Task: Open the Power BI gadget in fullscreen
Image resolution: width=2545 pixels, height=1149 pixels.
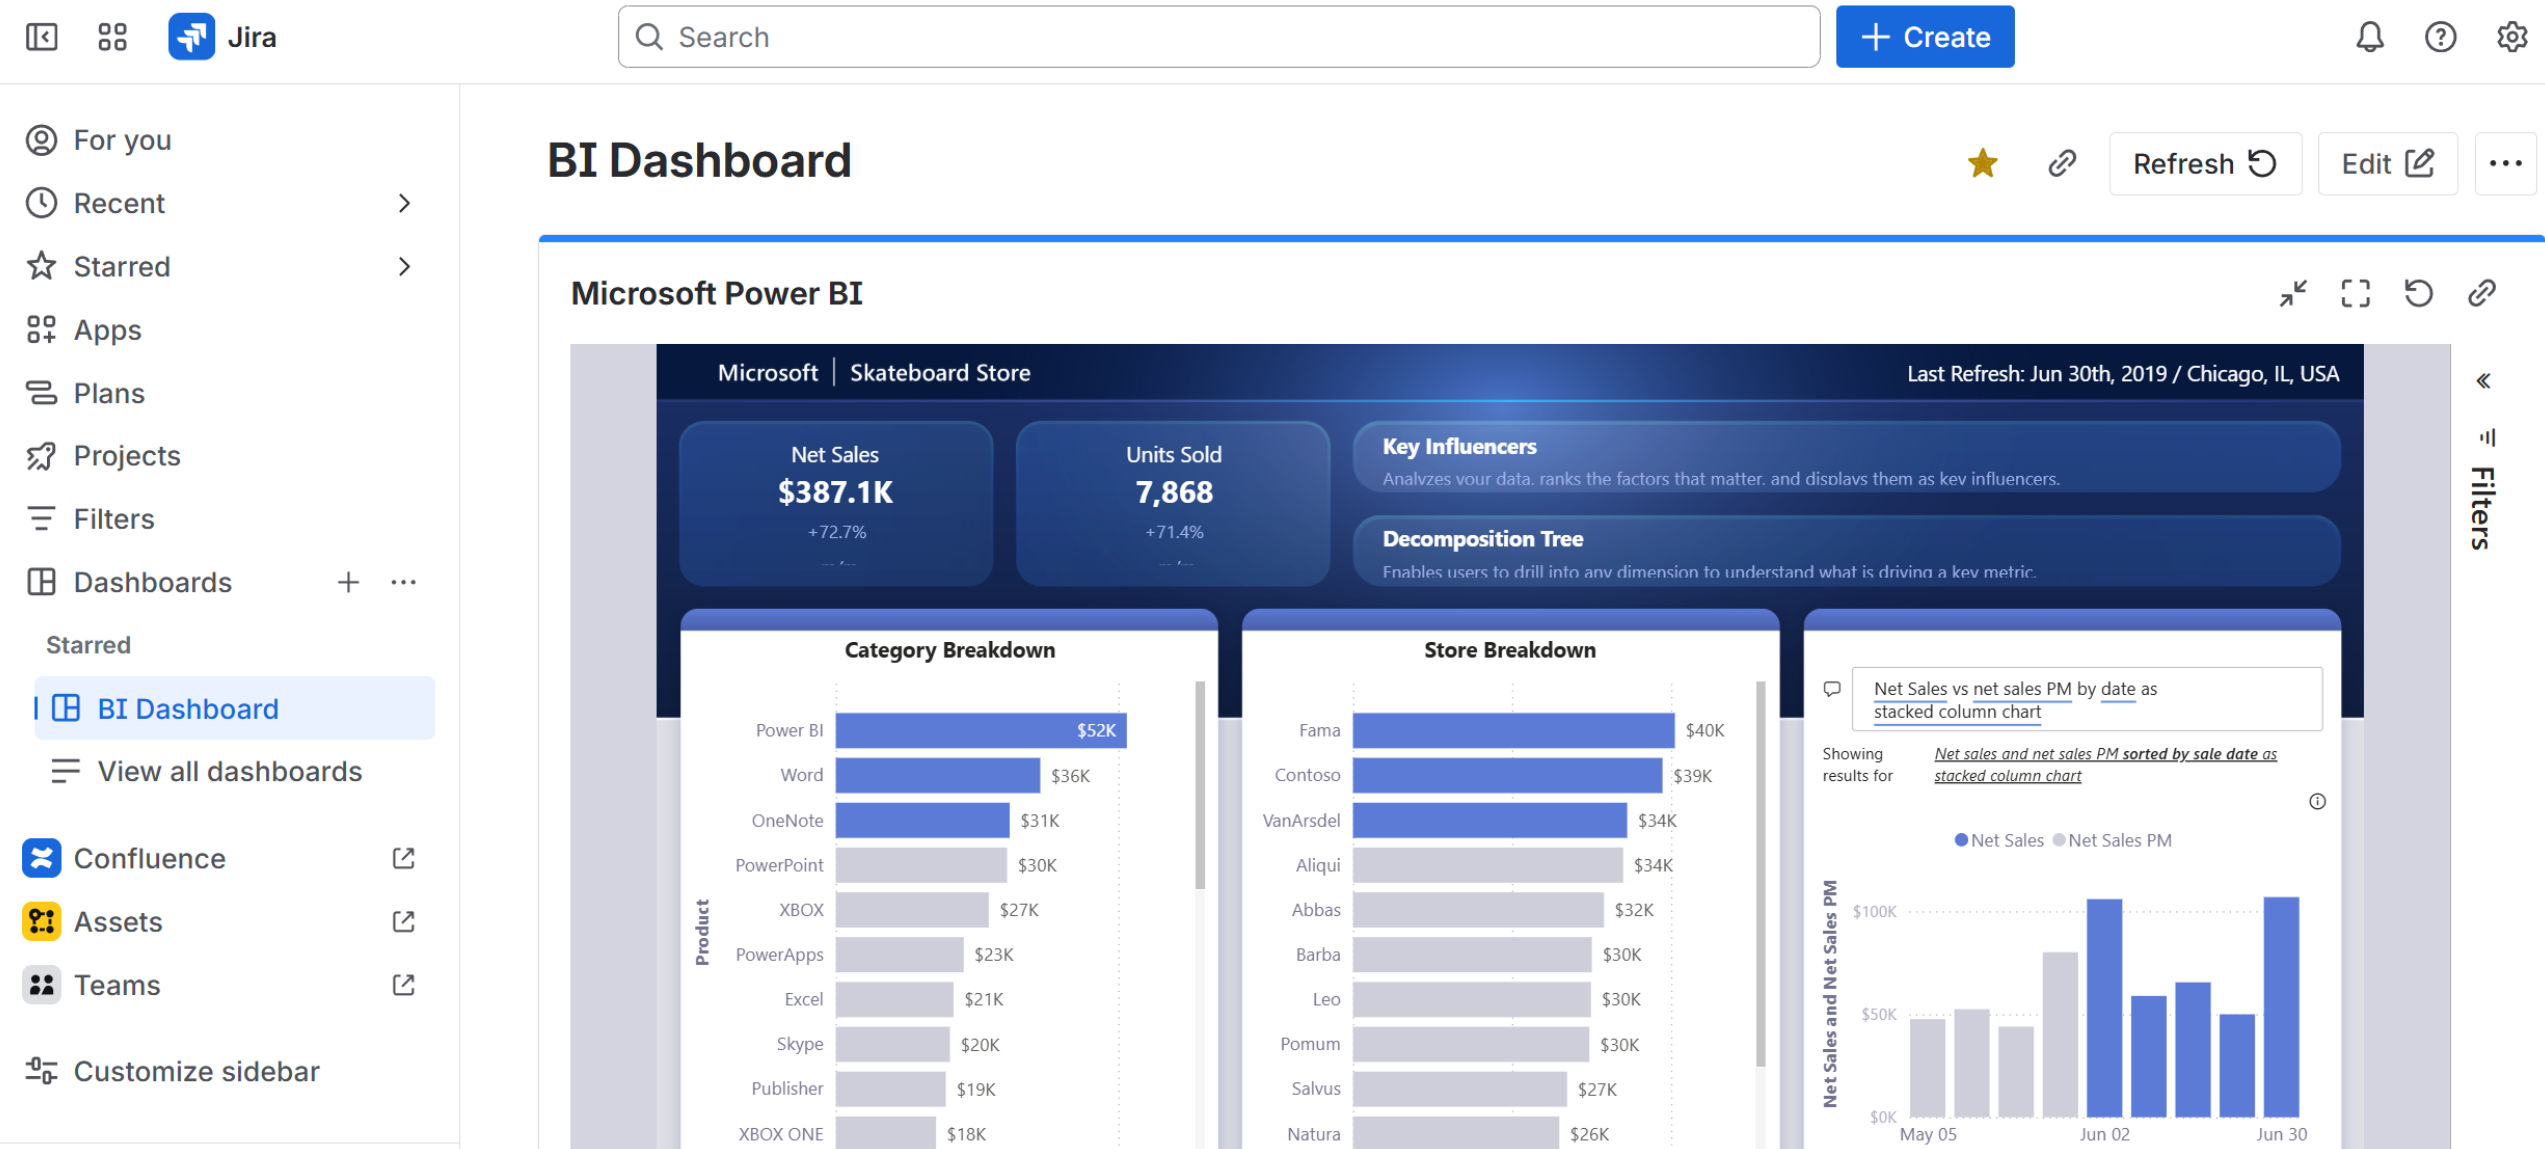Action: coord(2355,293)
